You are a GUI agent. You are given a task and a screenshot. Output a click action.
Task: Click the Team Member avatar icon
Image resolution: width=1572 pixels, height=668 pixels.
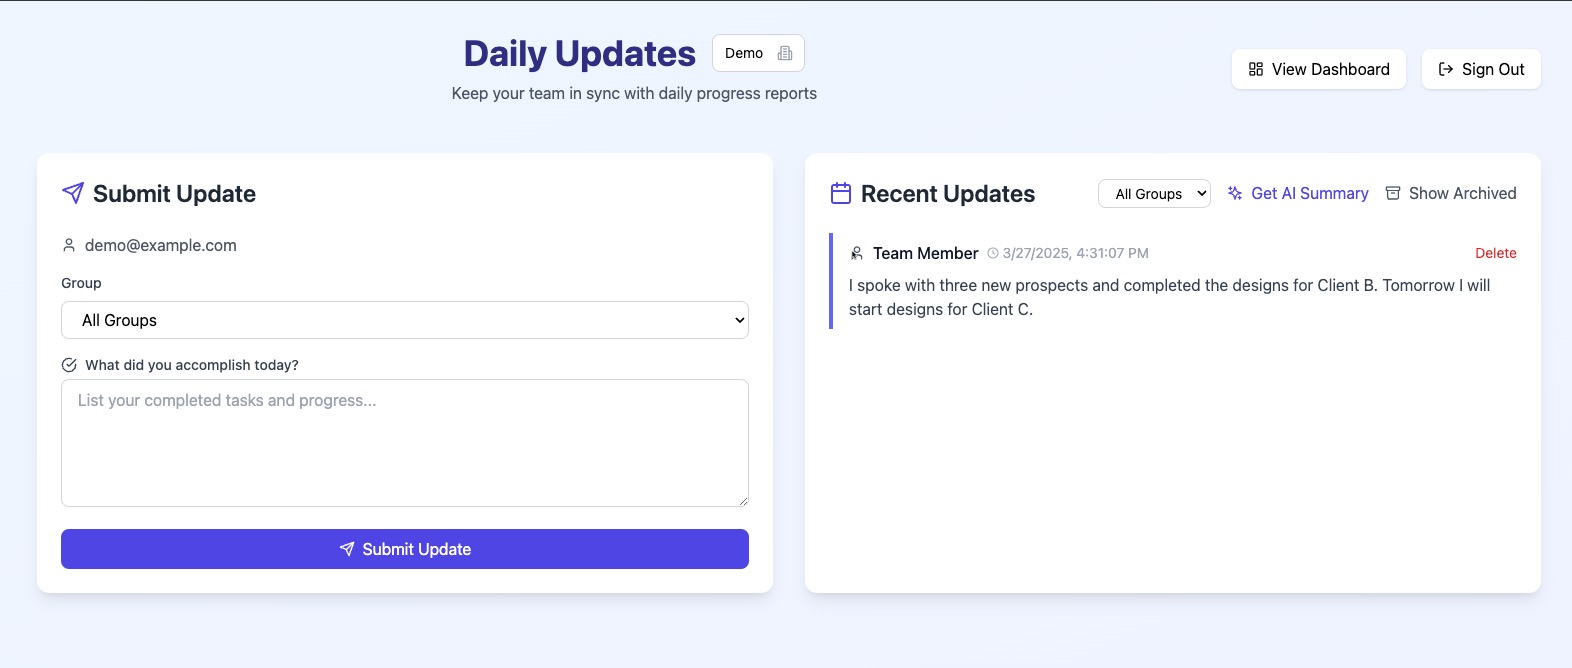[x=857, y=253]
